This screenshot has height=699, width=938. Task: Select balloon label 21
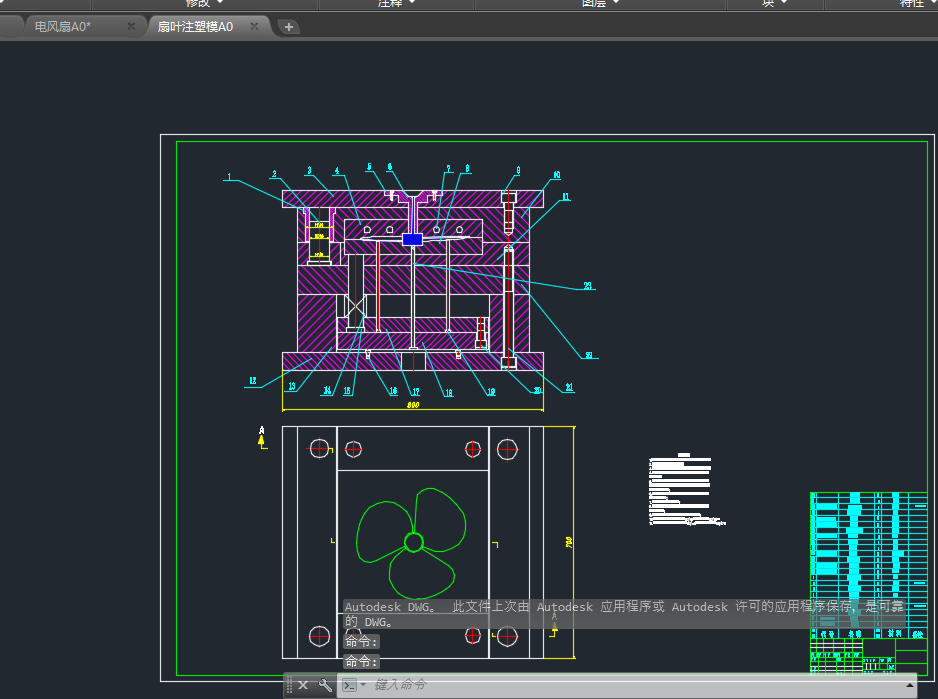click(x=569, y=387)
